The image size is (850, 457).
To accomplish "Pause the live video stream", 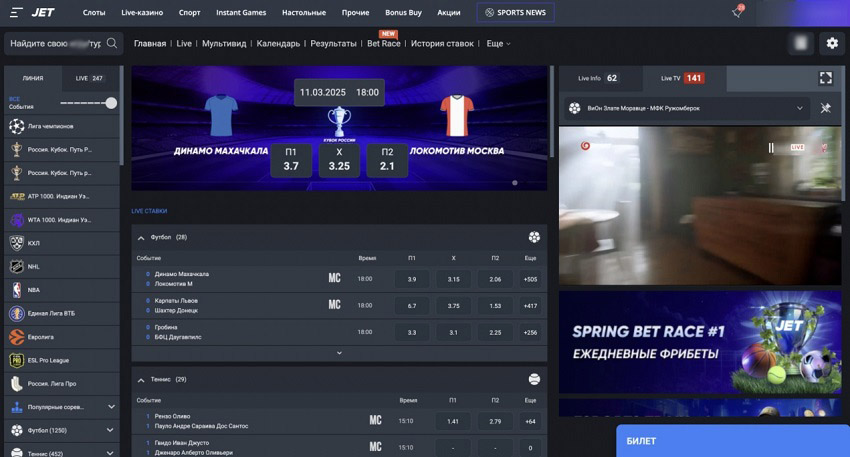I will point(771,147).
